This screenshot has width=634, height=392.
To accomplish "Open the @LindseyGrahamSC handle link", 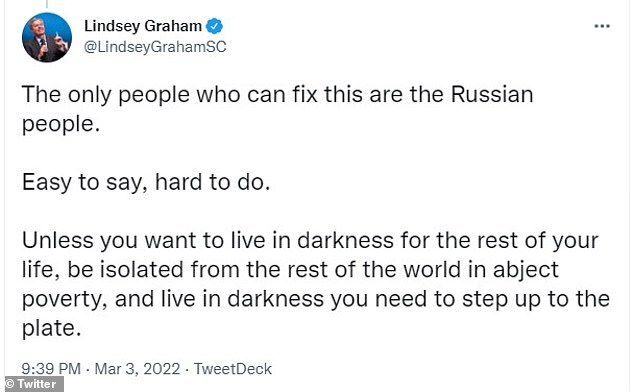I will click(x=155, y=47).
